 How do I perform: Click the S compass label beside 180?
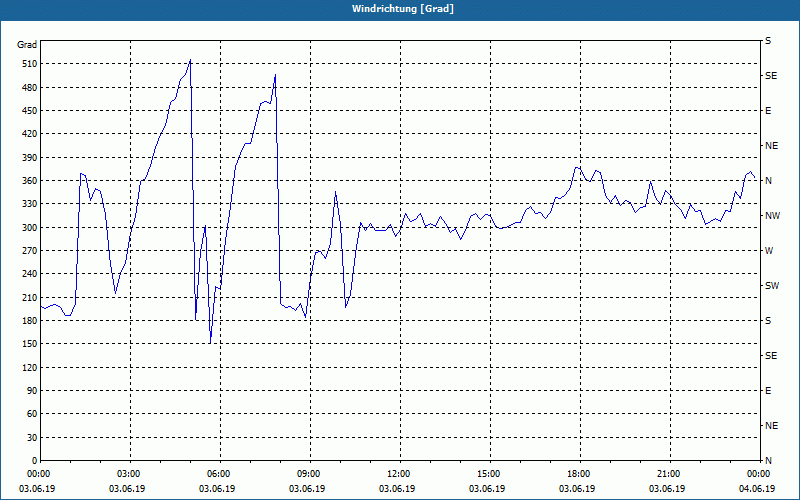tap(768, 321)
